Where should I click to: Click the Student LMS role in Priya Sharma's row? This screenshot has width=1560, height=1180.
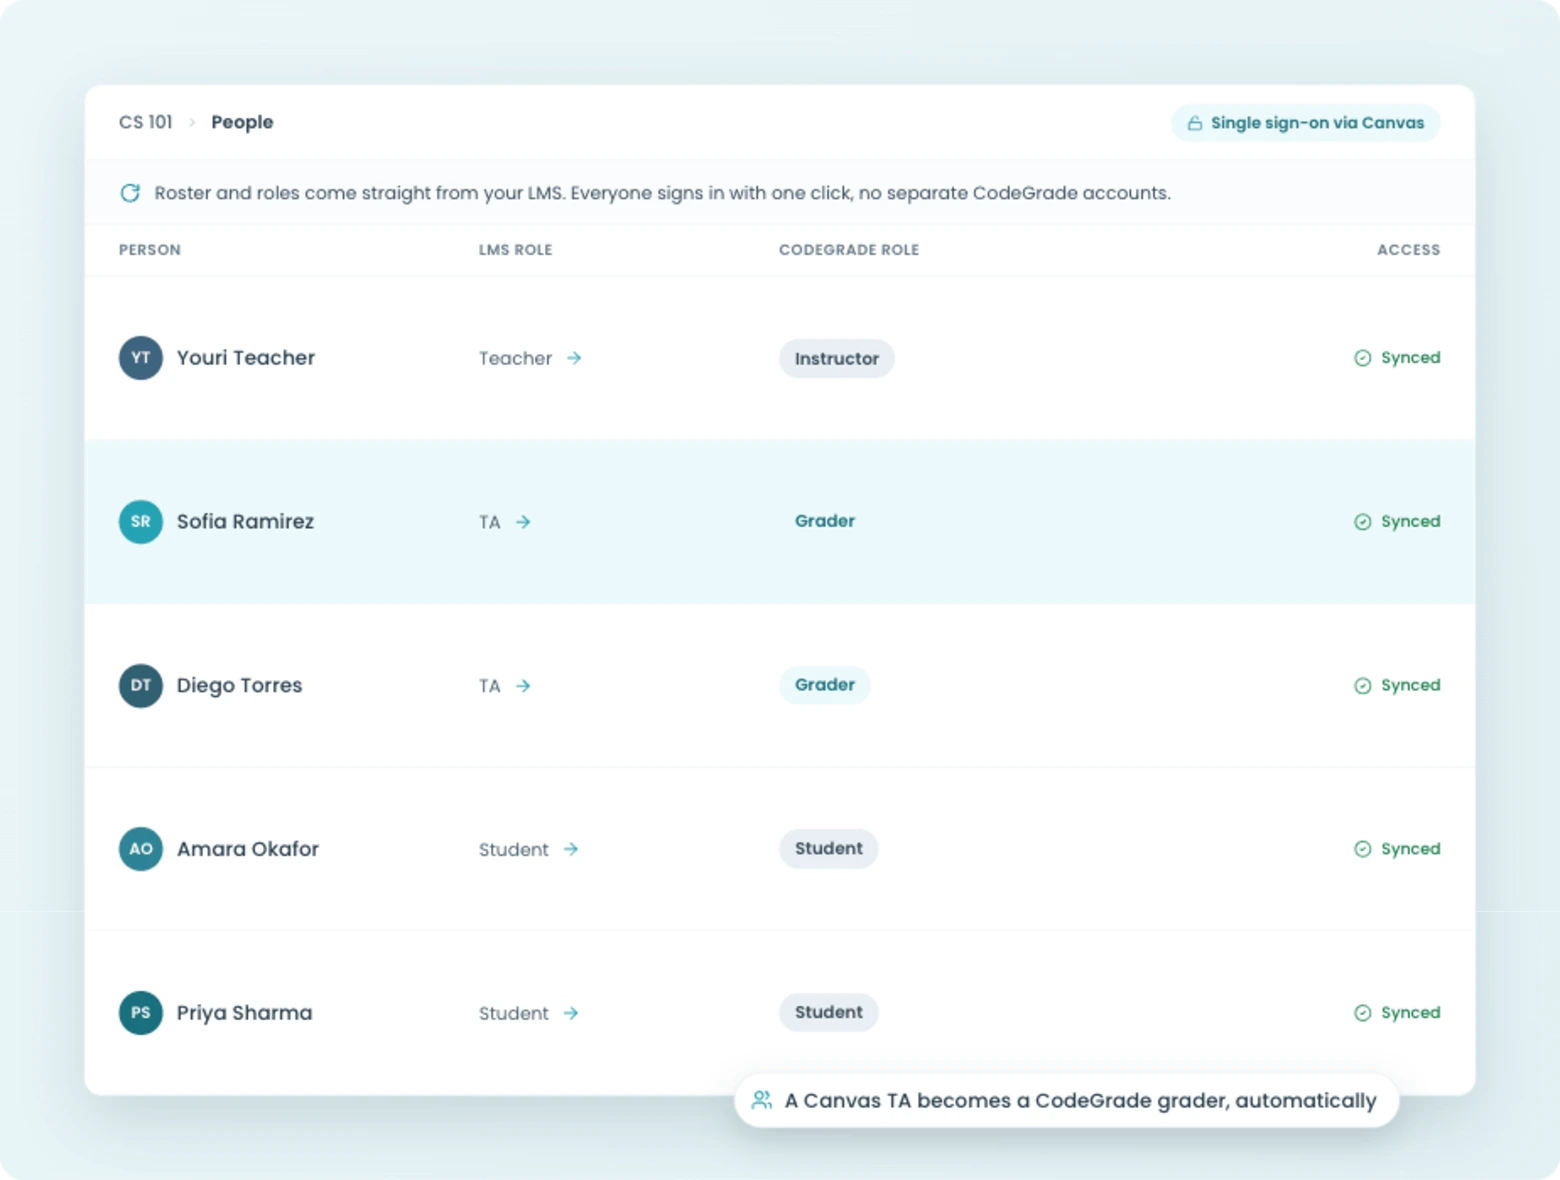513,1014
